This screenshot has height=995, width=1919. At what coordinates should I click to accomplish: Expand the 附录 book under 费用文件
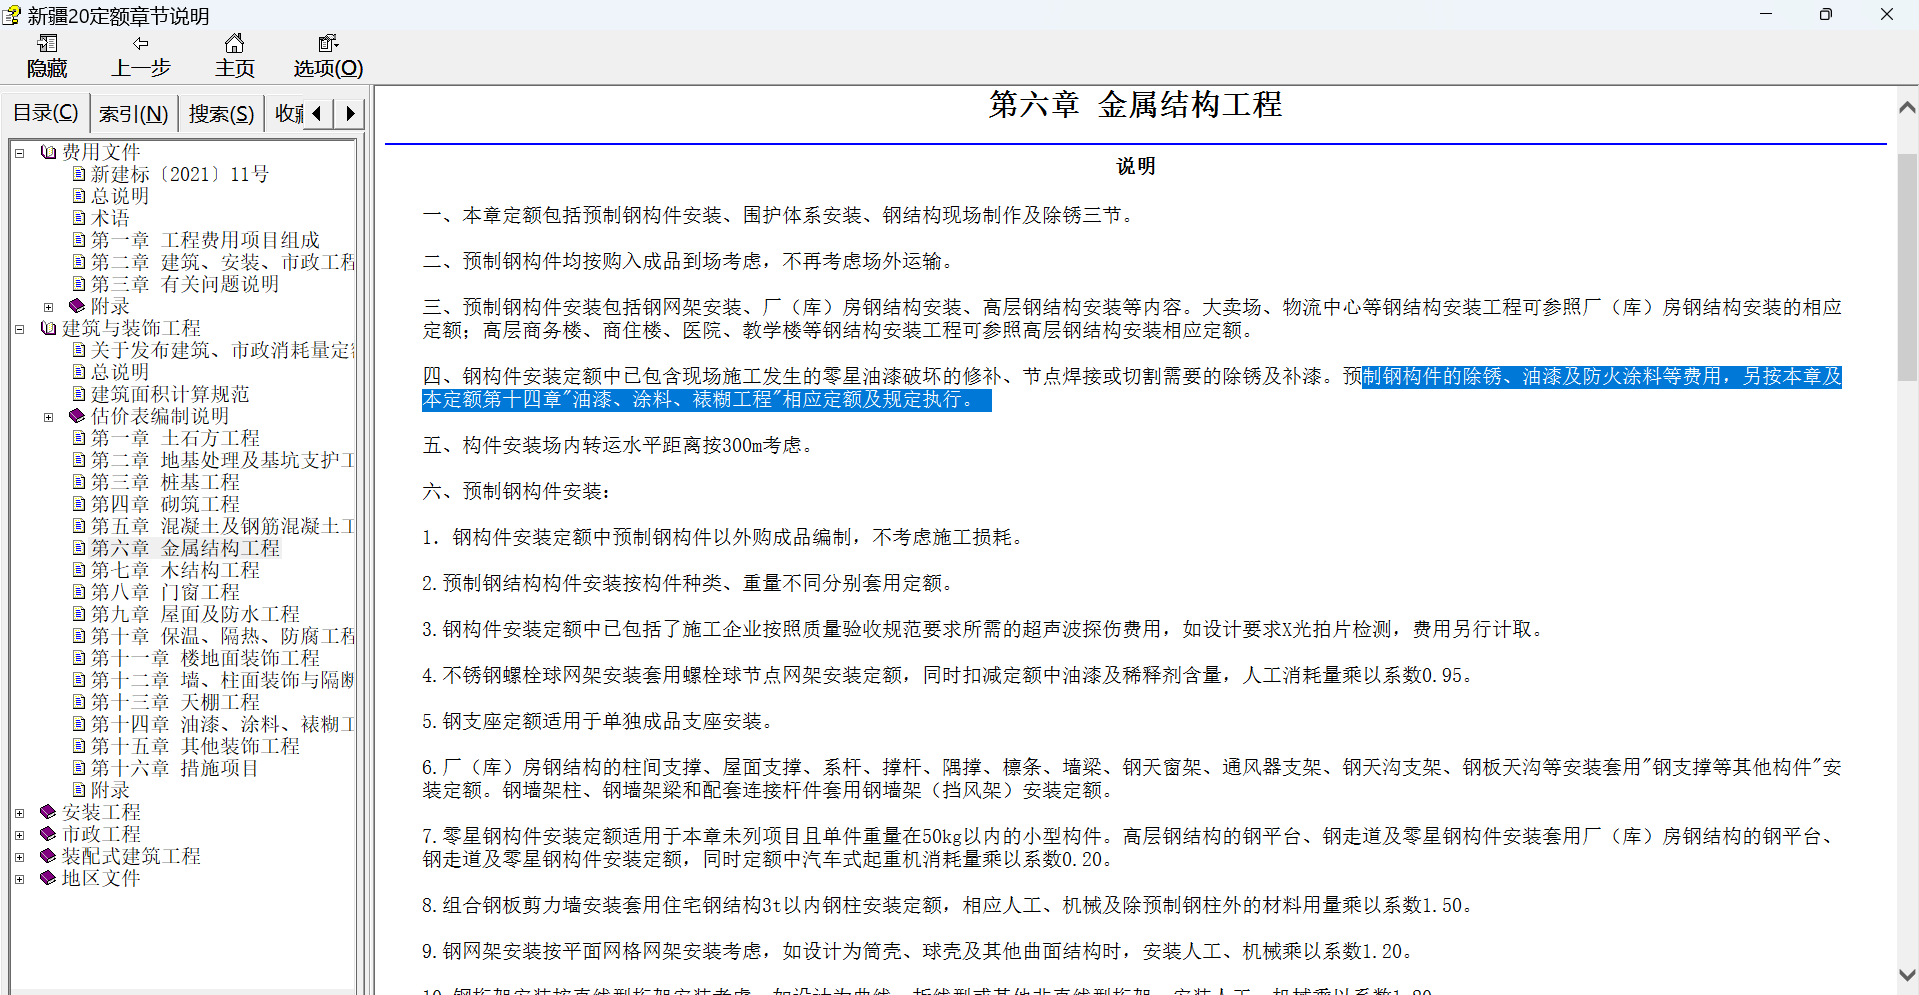[x=48, y=307]
